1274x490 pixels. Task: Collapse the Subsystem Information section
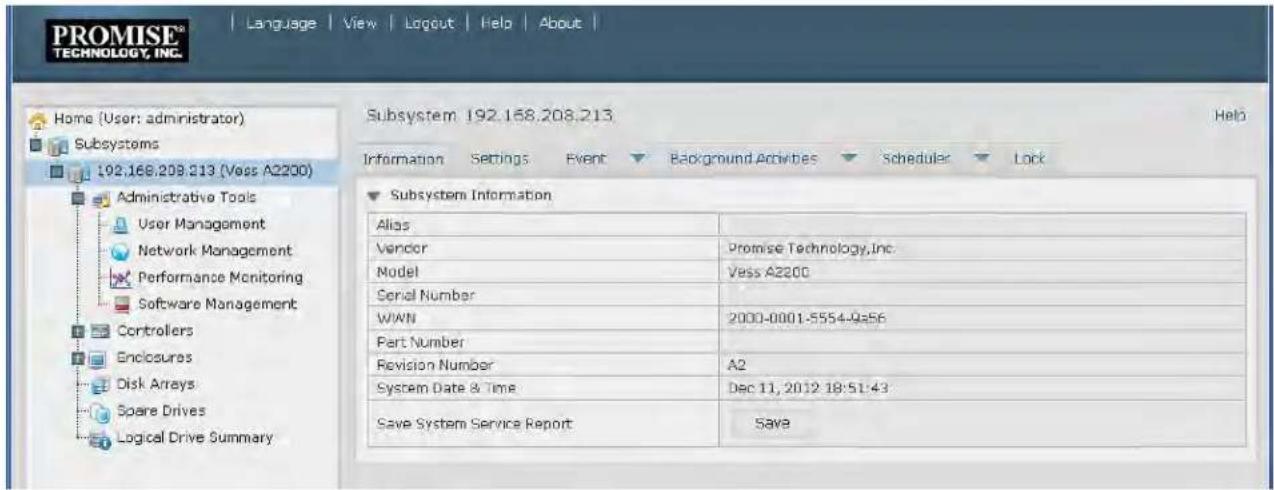376,196
